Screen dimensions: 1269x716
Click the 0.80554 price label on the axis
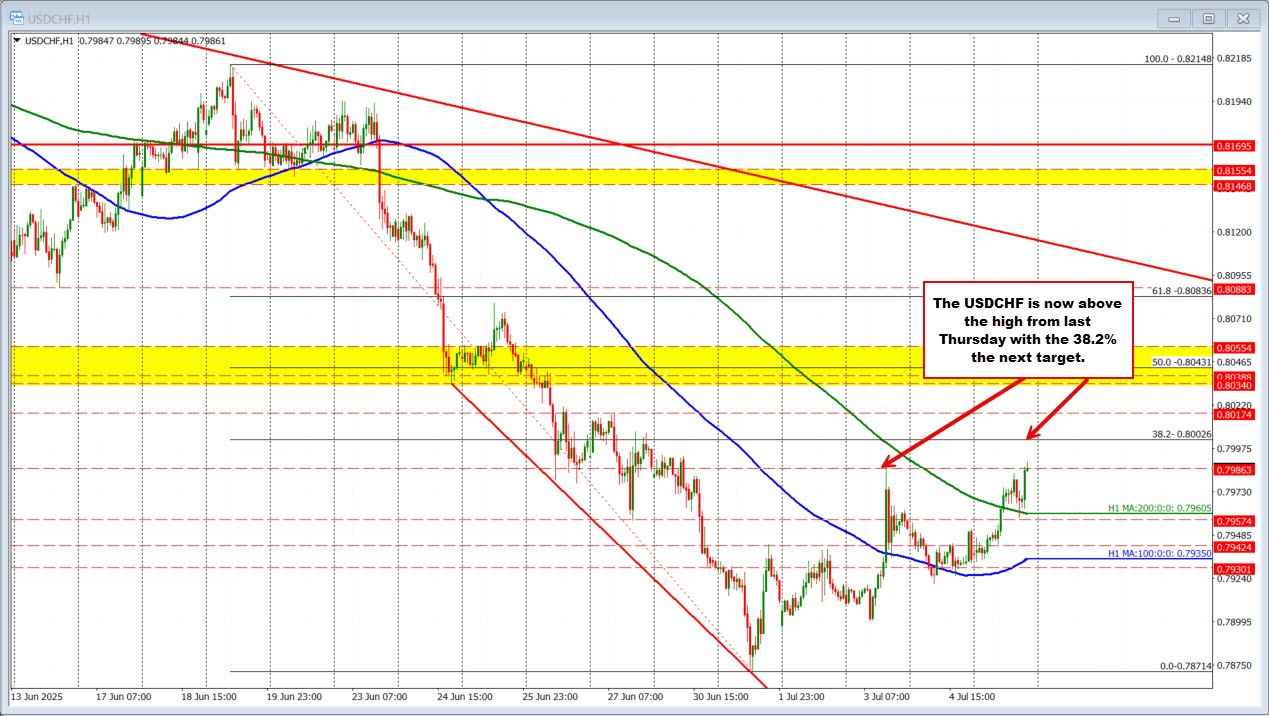(x=1236, y=348)
